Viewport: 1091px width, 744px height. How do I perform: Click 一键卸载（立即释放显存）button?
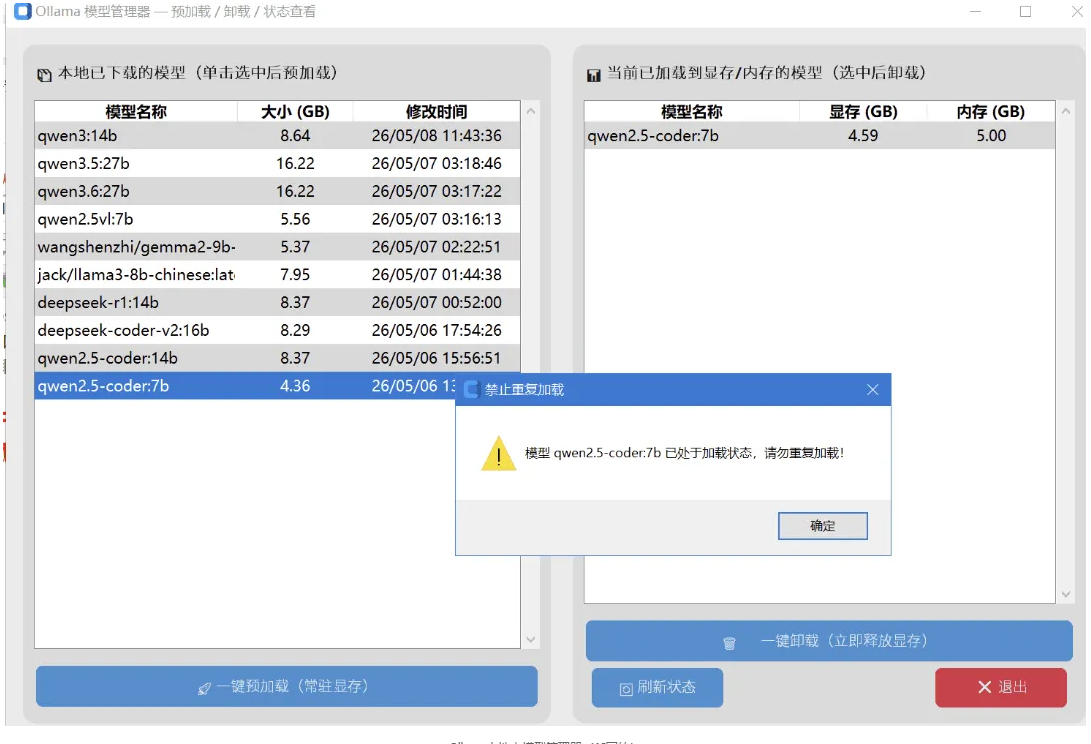click(829, 641)
